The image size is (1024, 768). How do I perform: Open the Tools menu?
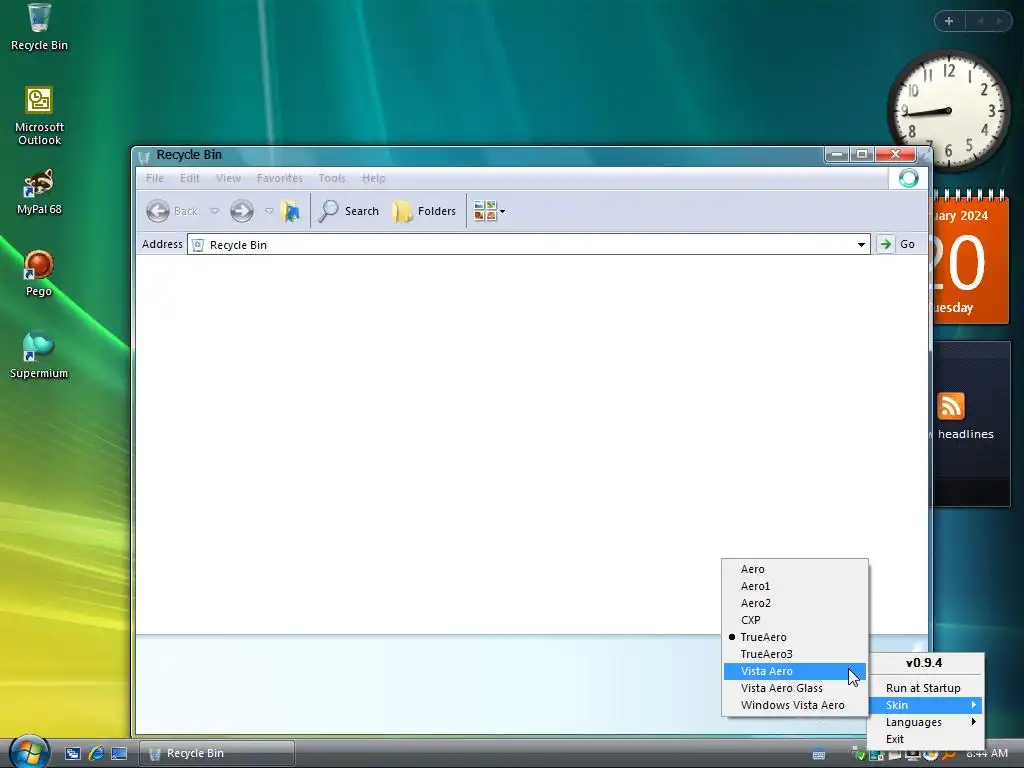click(x=332, y=178)
